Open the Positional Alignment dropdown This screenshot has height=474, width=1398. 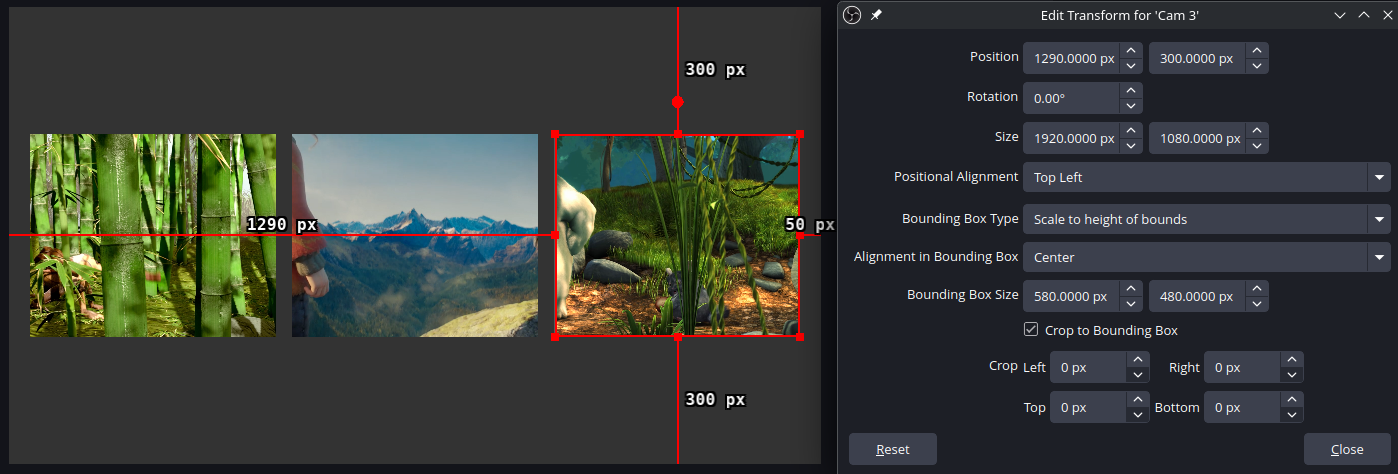pyautogui.click(x=1206, y=177)
